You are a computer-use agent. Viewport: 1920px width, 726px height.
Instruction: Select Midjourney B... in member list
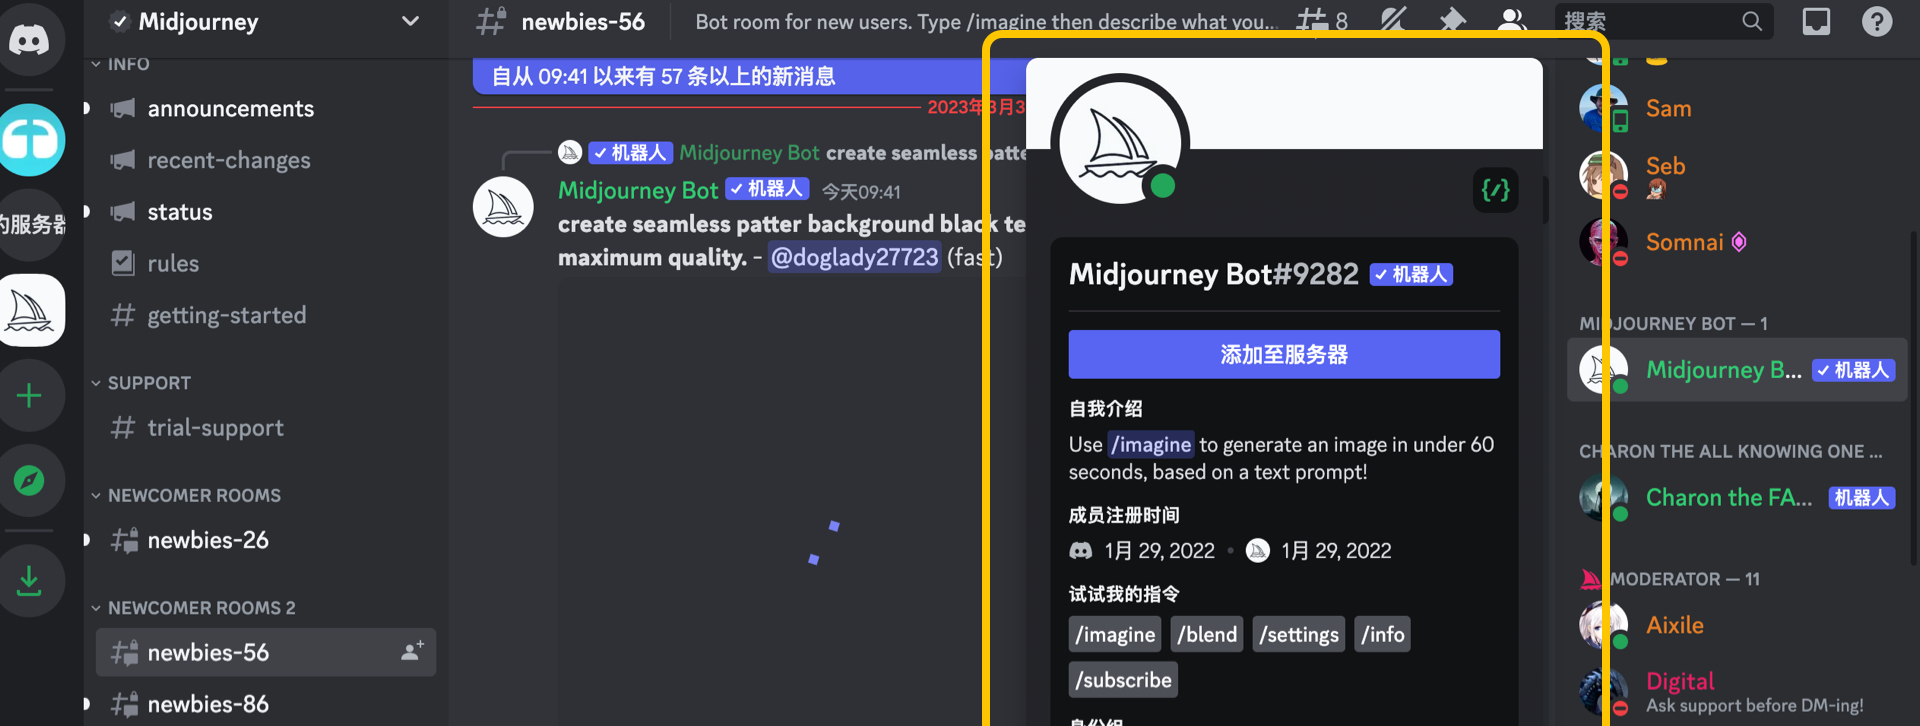1738,370
